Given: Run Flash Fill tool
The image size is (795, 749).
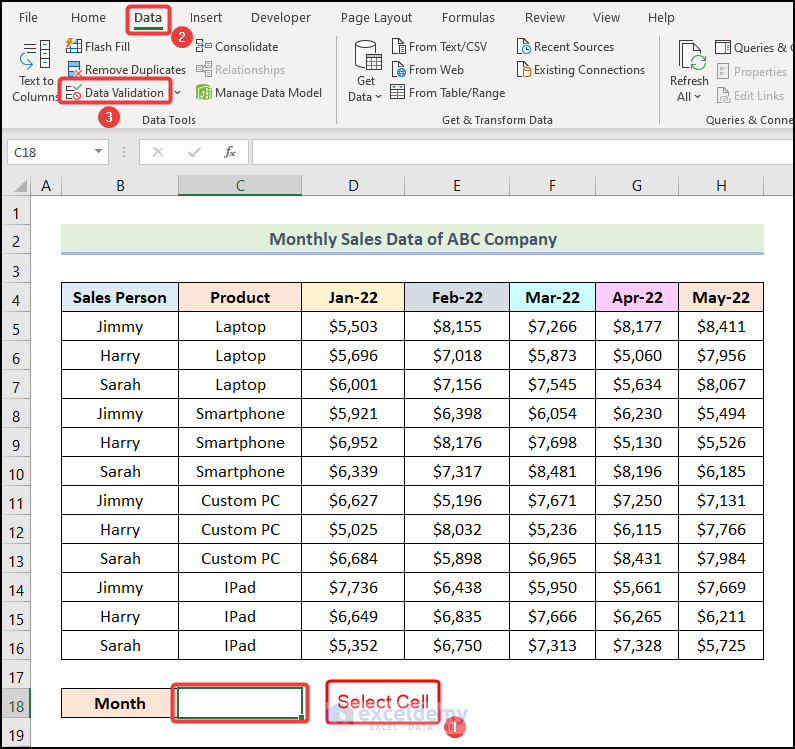Looking at the screenshot, I should (x=98, y=47).
